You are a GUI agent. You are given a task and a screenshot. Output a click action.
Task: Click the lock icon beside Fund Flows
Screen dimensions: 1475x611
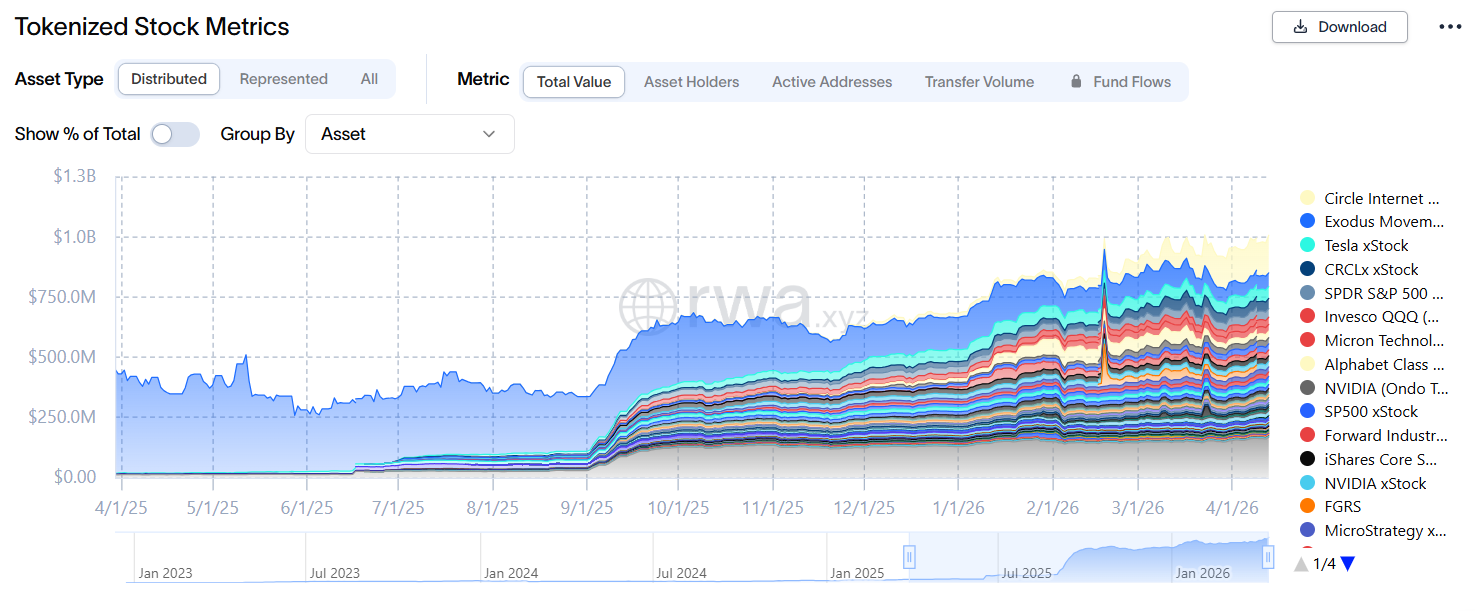click(x=1076, y=82)
